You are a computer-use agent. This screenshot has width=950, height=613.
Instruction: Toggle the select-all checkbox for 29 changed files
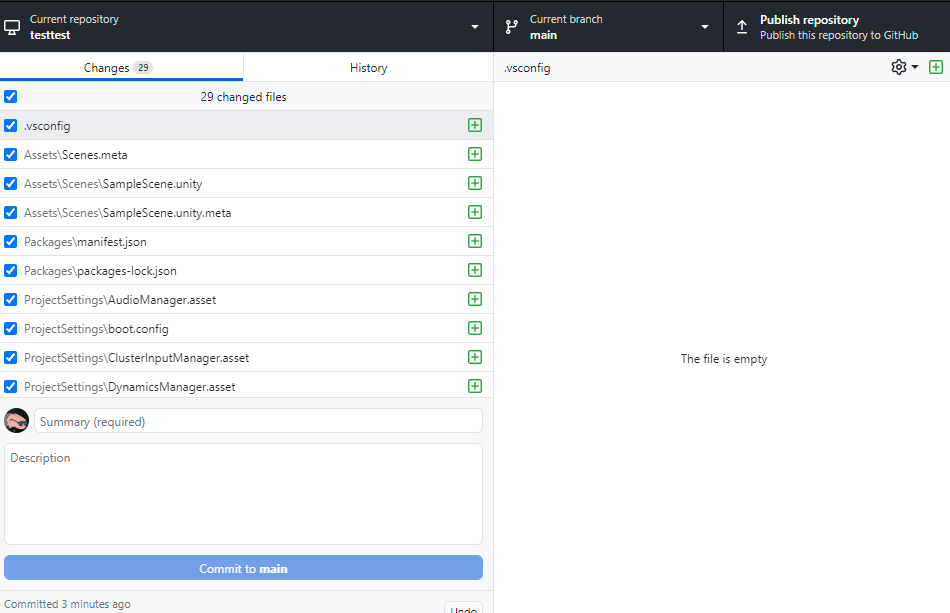click(10, 96)
